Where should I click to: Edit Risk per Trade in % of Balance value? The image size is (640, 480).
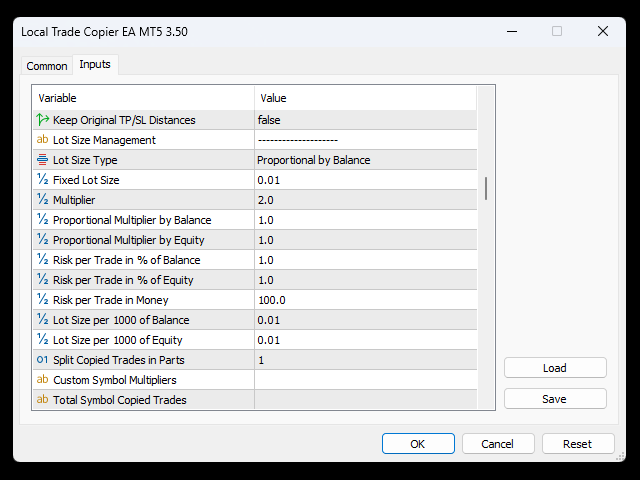coord(366,260)
